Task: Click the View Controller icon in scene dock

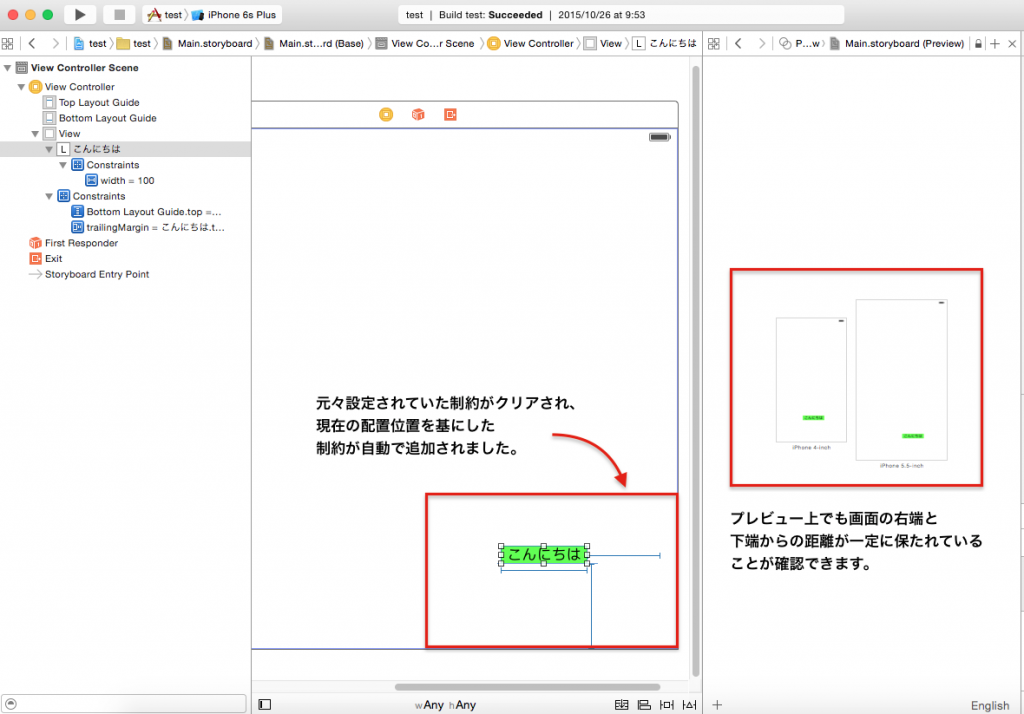Action: 386,115
